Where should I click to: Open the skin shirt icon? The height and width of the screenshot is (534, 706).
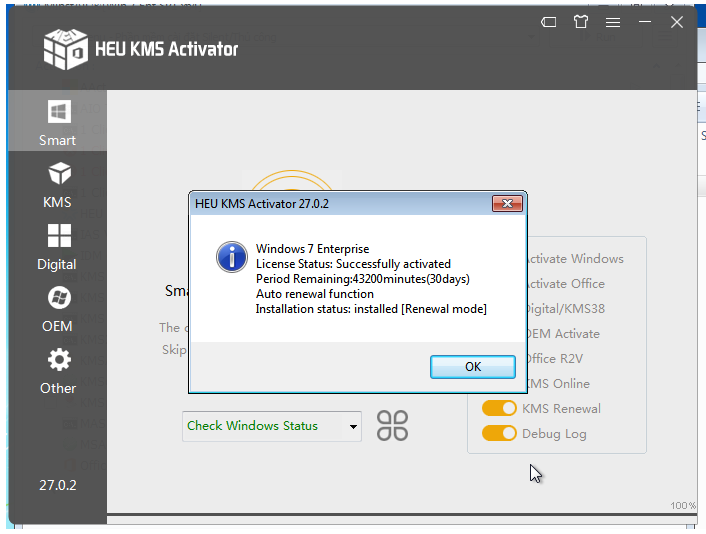(581, 22)
